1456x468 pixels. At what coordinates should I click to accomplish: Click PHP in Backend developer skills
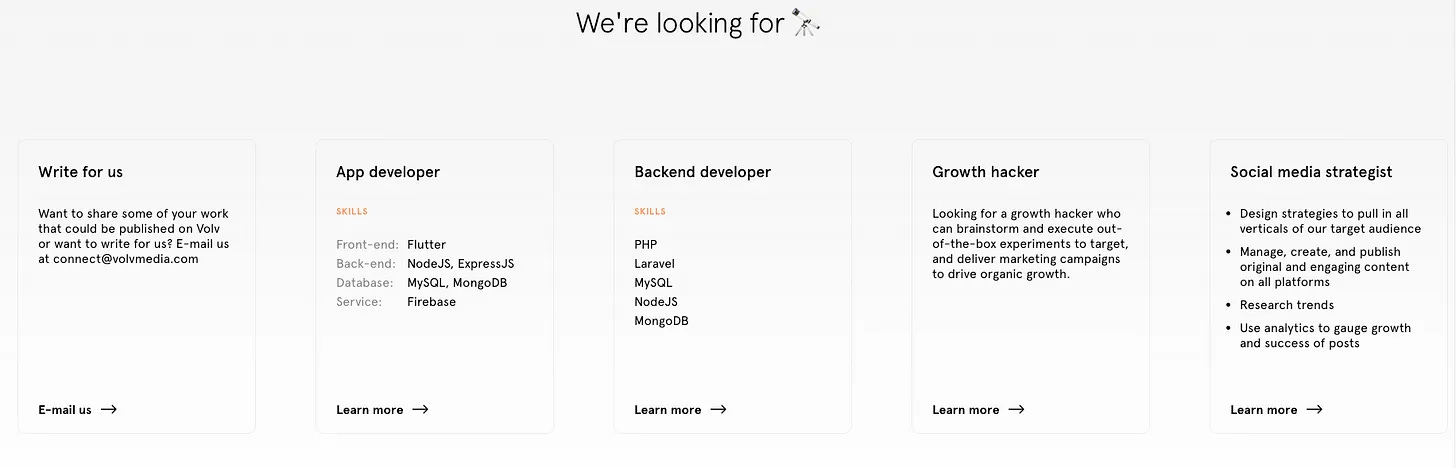tap(646, 245)
